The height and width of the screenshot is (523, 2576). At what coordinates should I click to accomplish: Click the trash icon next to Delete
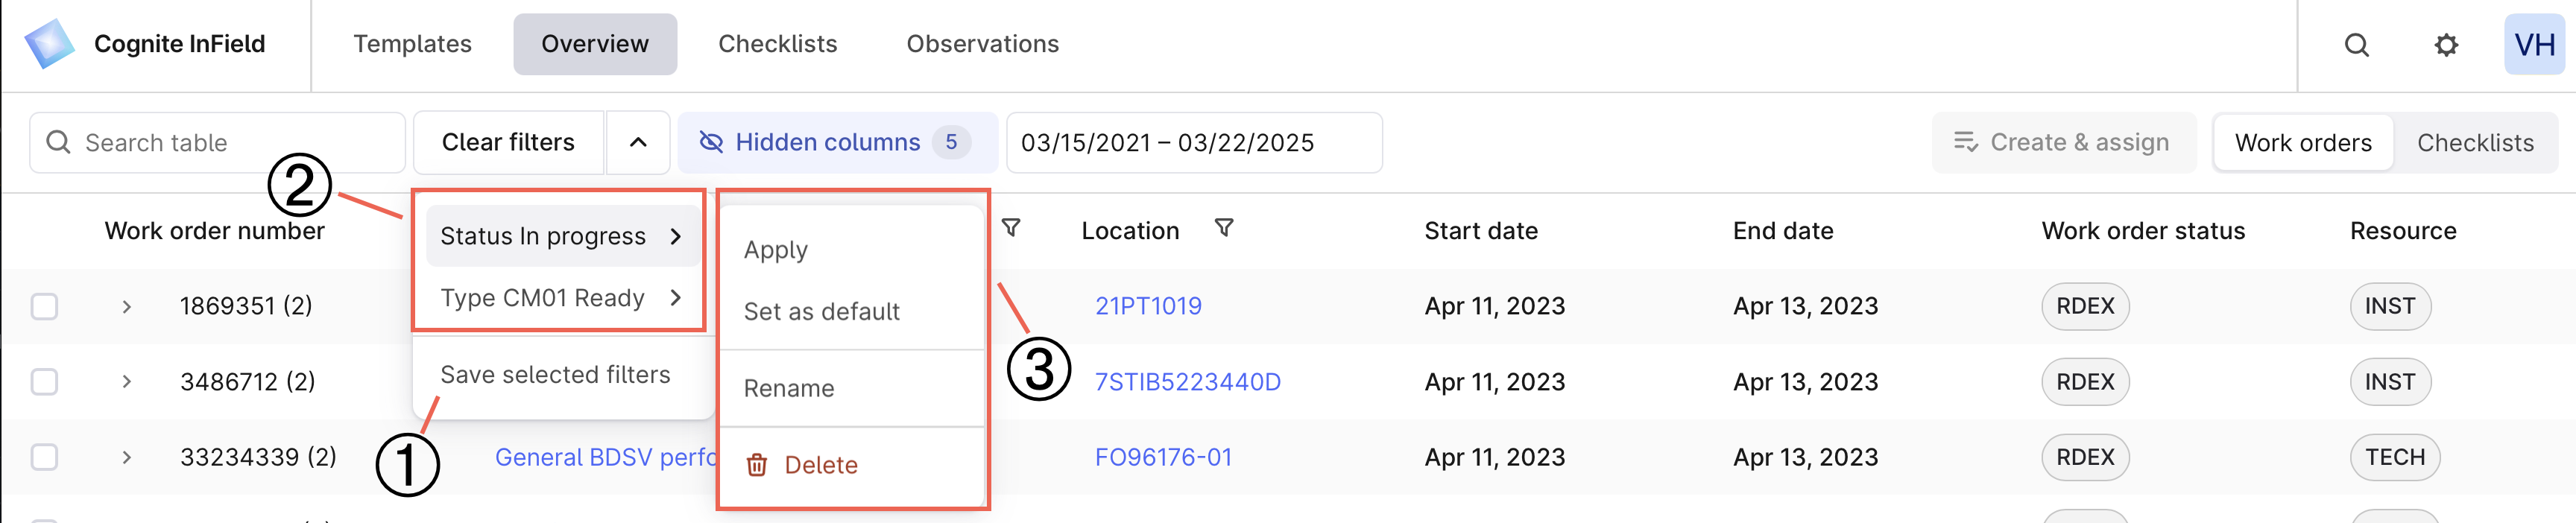[757, 465]
